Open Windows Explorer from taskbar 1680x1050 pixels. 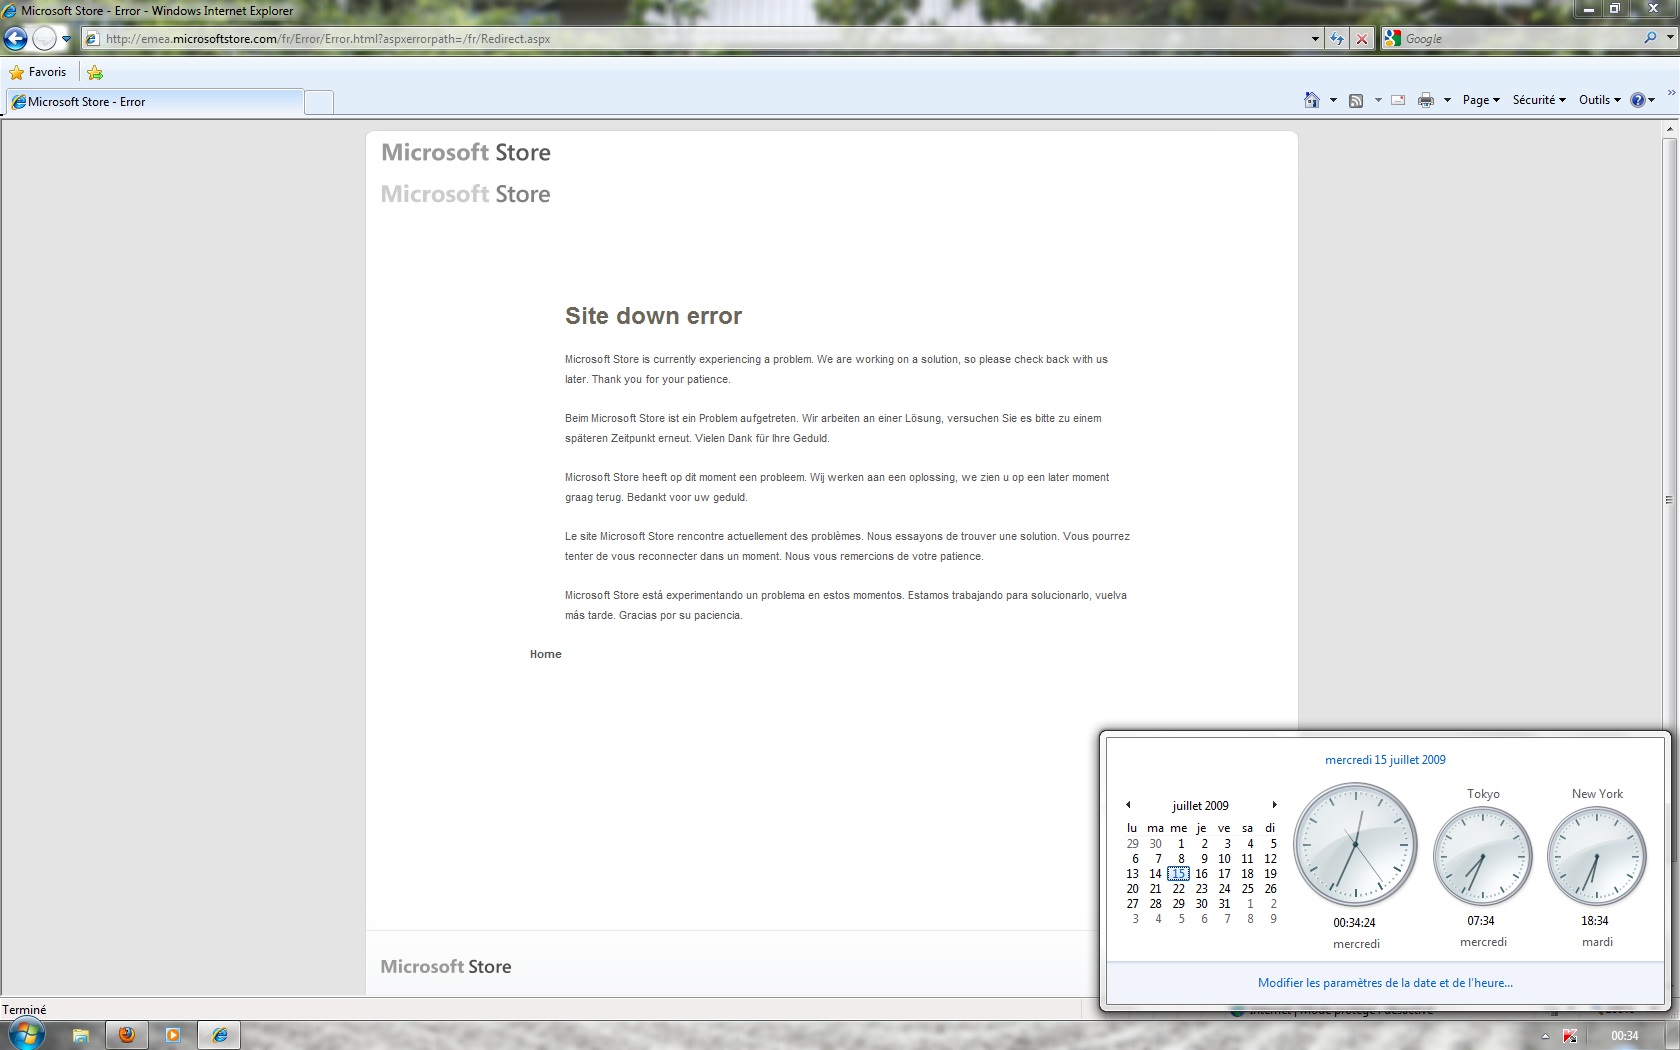81,1035
